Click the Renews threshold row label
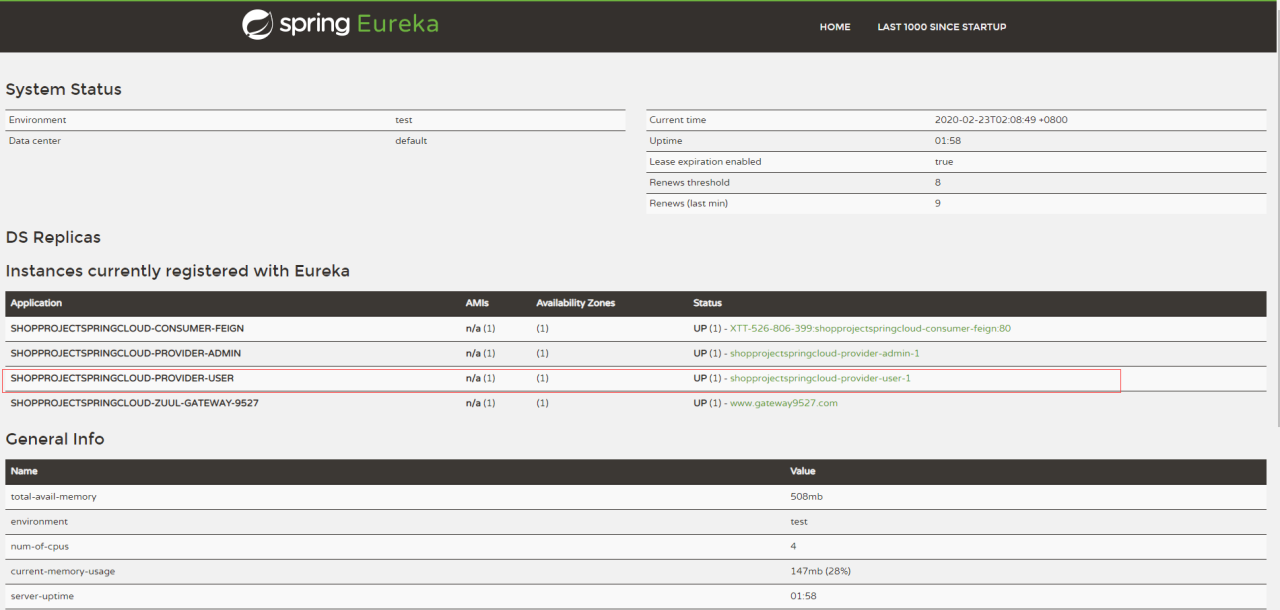 (x=689, y=183)
